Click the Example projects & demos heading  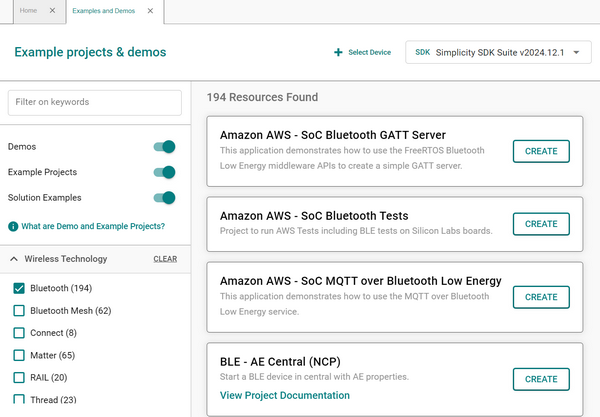[90, 52]
